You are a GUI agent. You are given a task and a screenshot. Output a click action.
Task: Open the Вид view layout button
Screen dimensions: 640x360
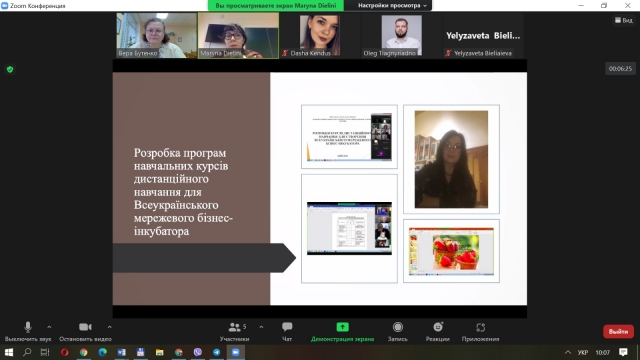pyautogui.click(x=624, y=20)
